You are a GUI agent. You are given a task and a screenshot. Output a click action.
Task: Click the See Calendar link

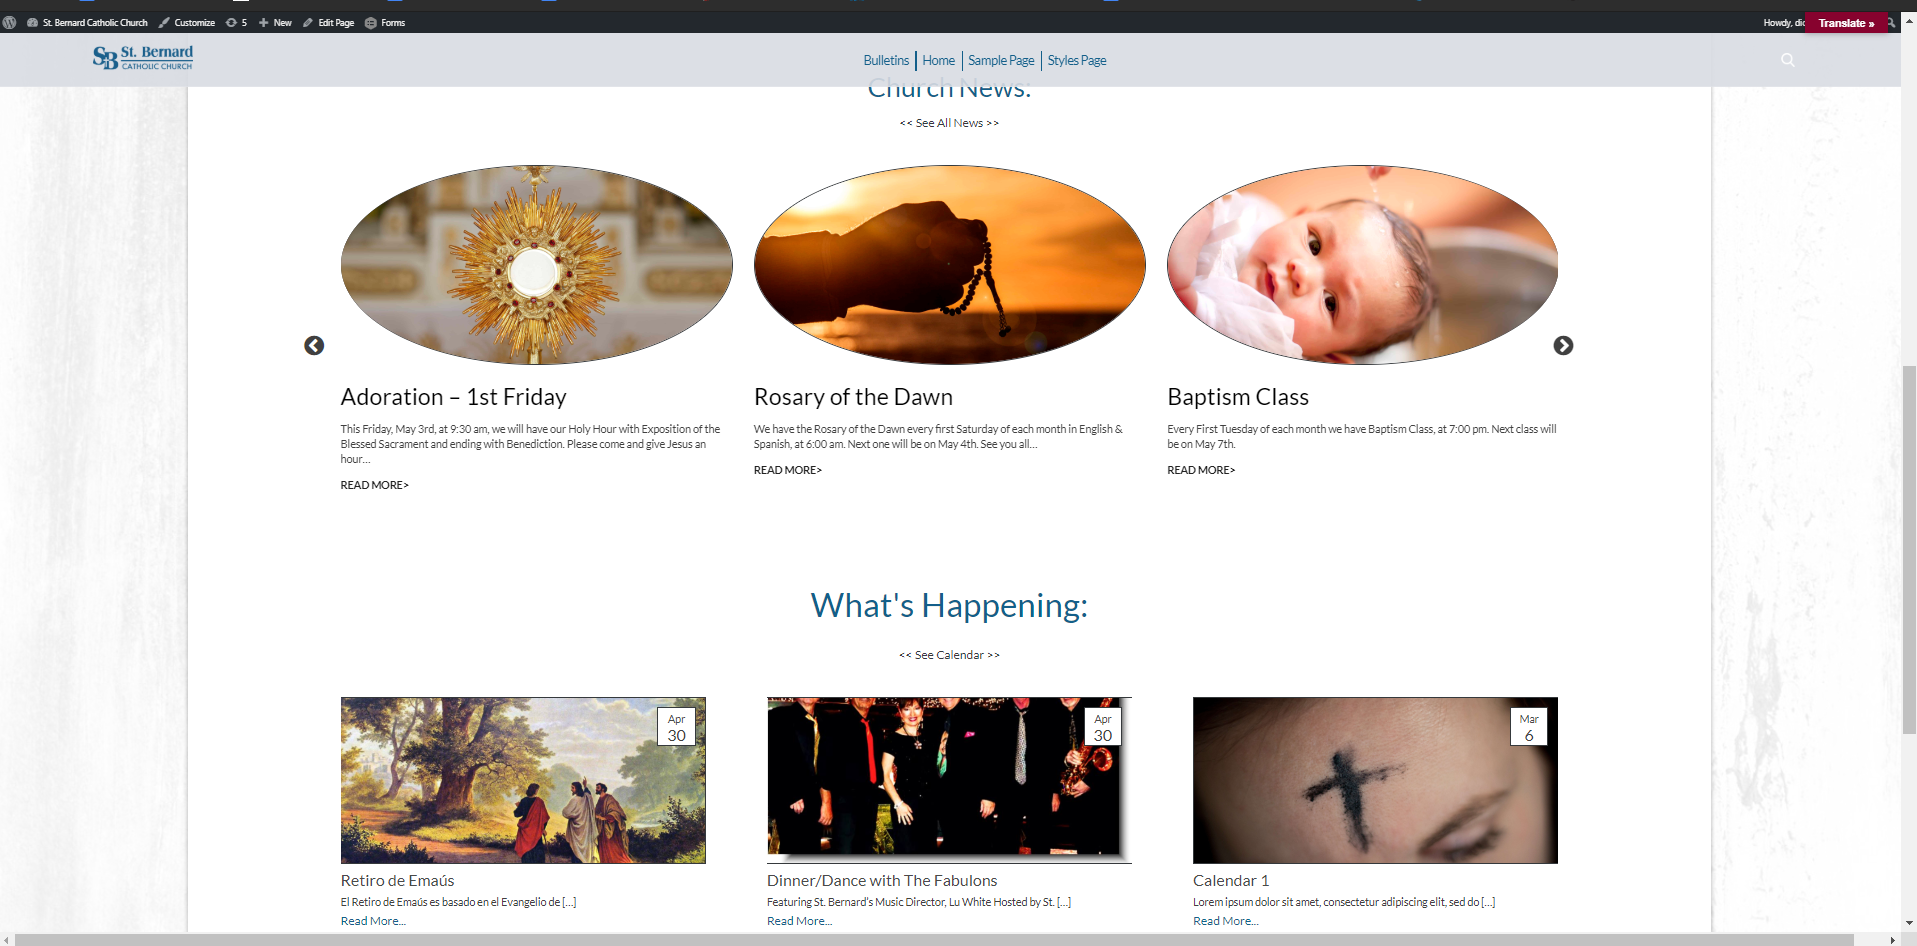tap(949, 655)
